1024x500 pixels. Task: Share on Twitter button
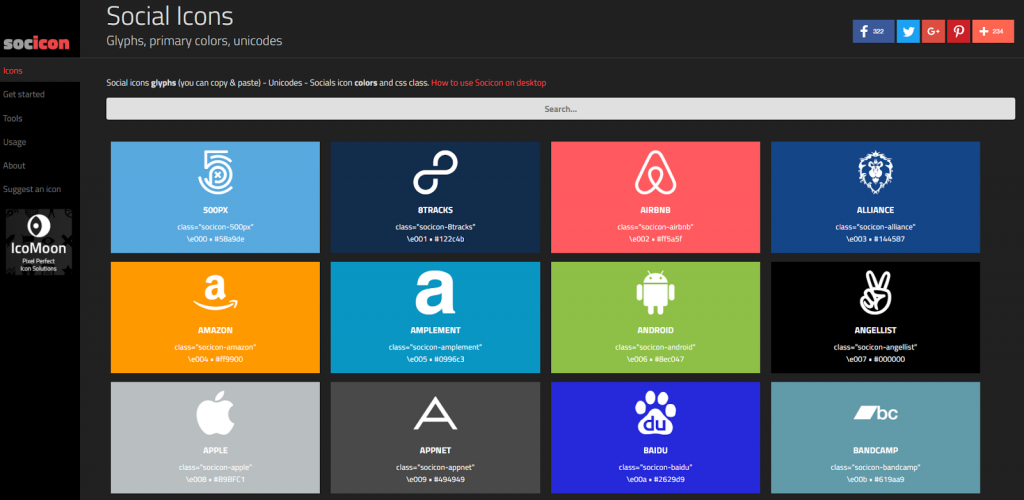click(908, 31)
